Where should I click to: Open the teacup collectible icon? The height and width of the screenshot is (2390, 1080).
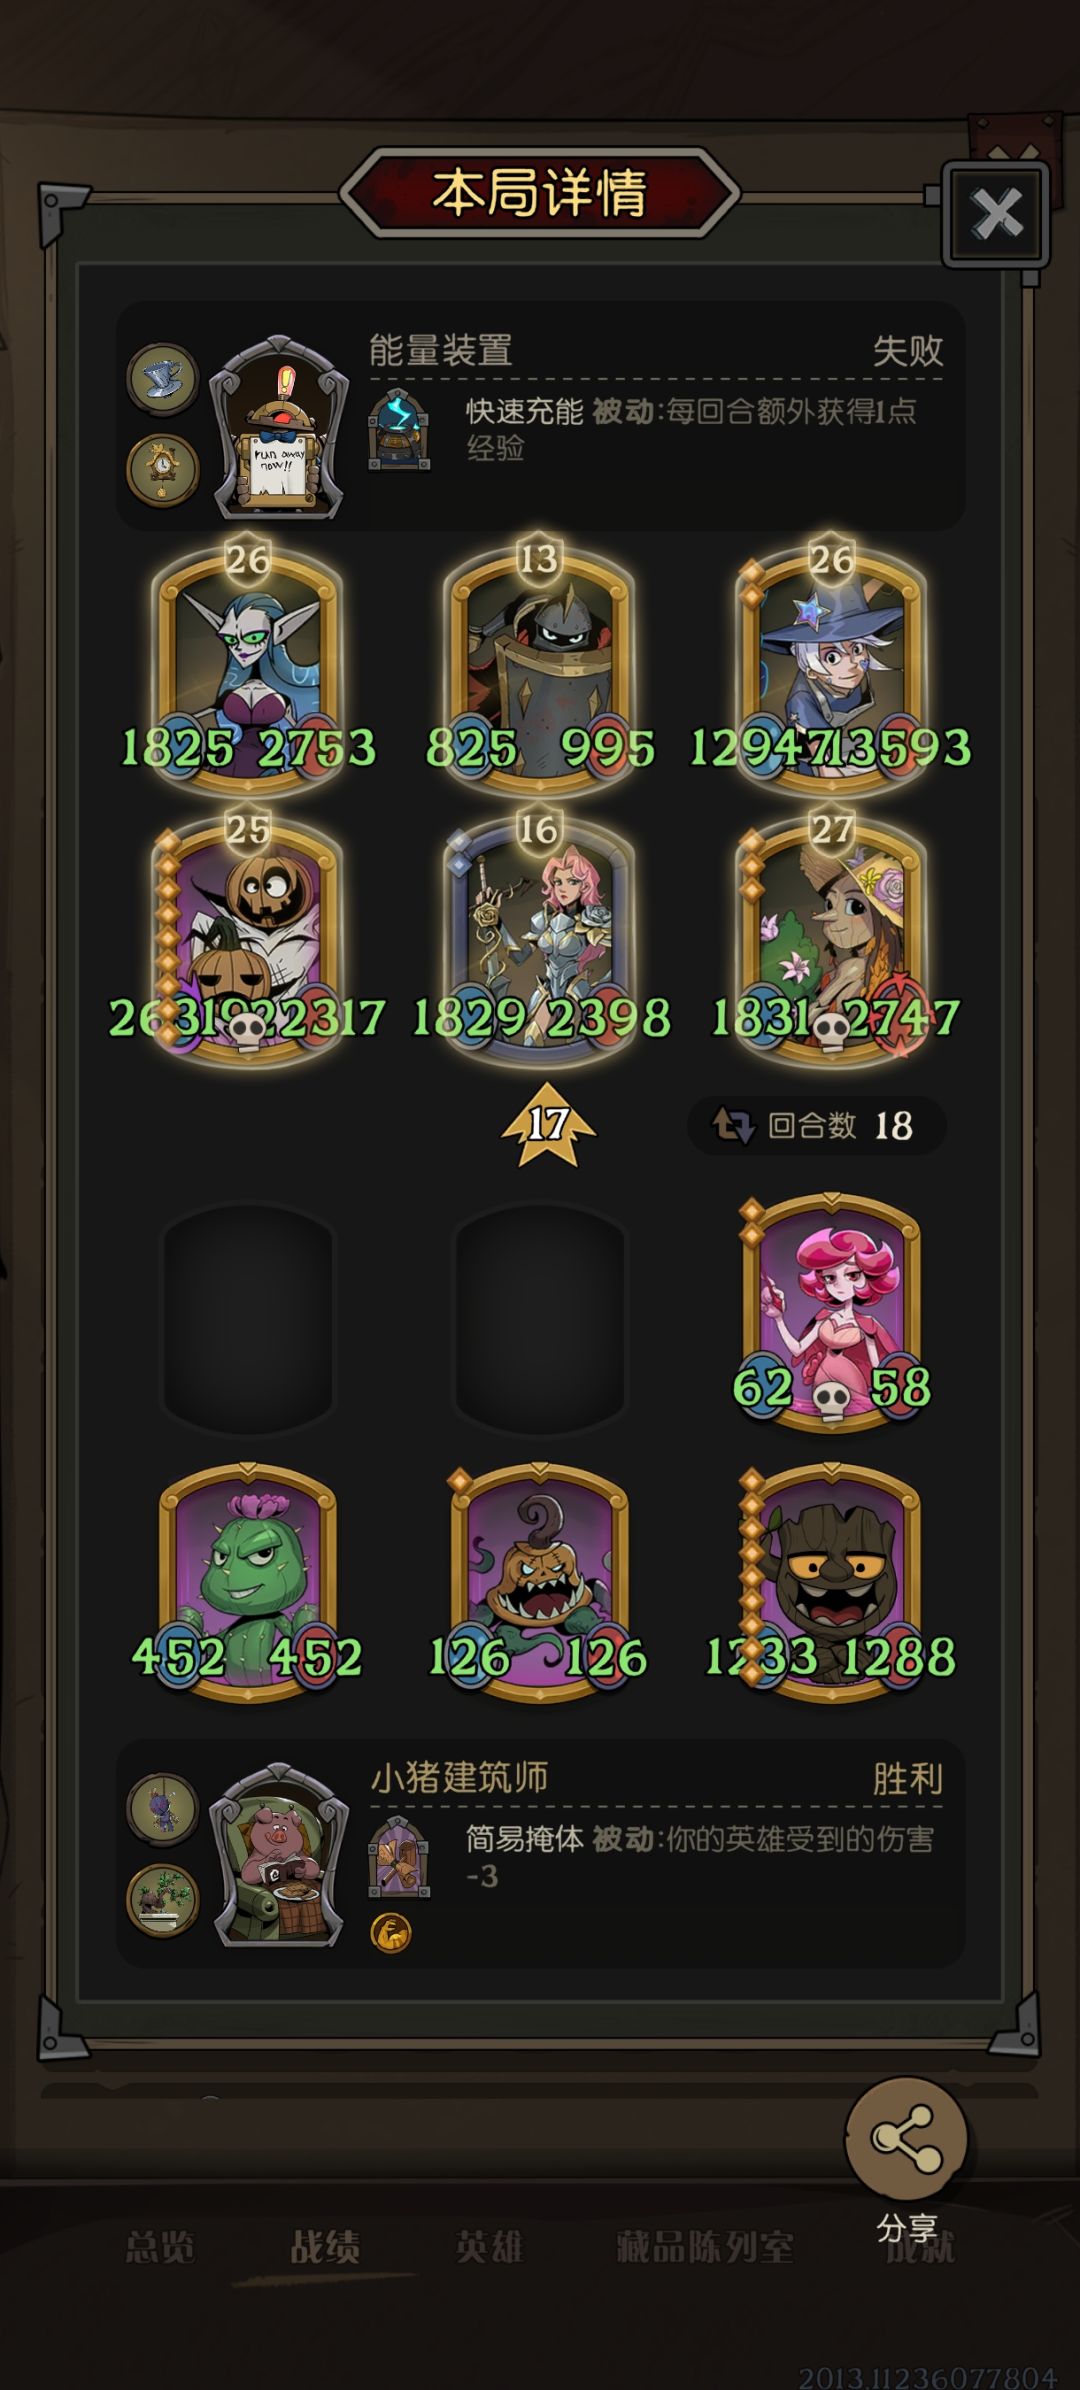pyautogui.click(x=163, y=379)
